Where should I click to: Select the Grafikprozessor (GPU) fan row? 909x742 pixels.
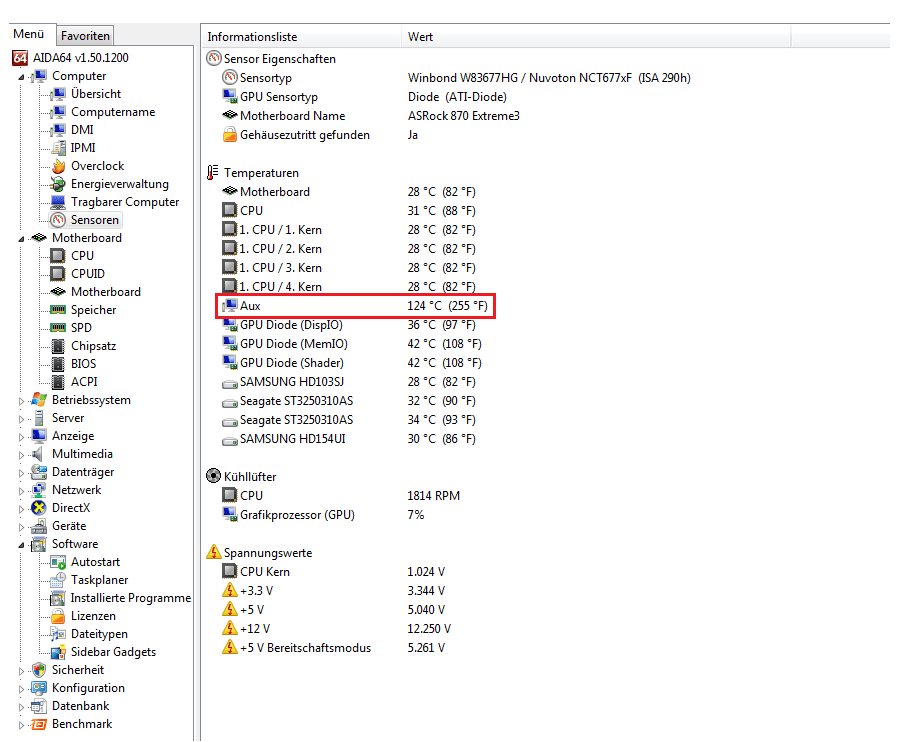click(x=323, y=515)
